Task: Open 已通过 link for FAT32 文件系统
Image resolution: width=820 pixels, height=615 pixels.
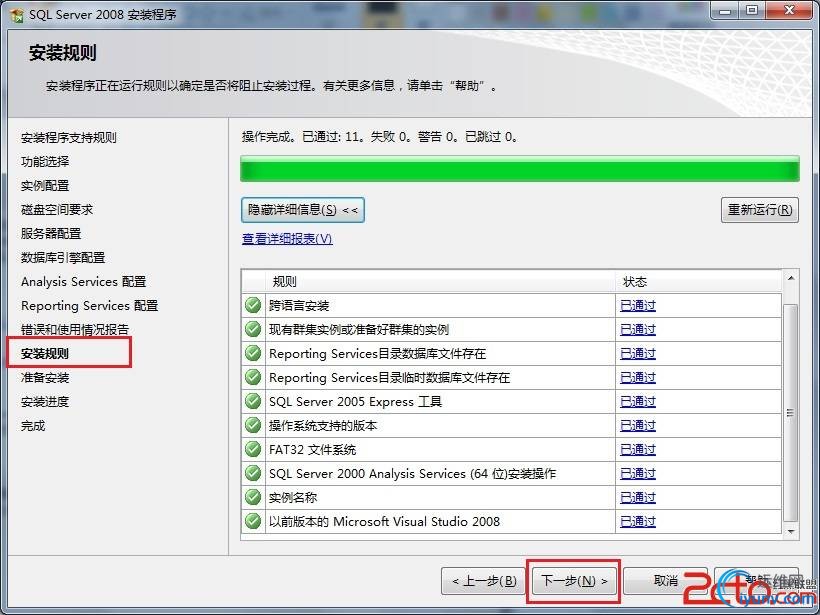Action: coord(637,450)
